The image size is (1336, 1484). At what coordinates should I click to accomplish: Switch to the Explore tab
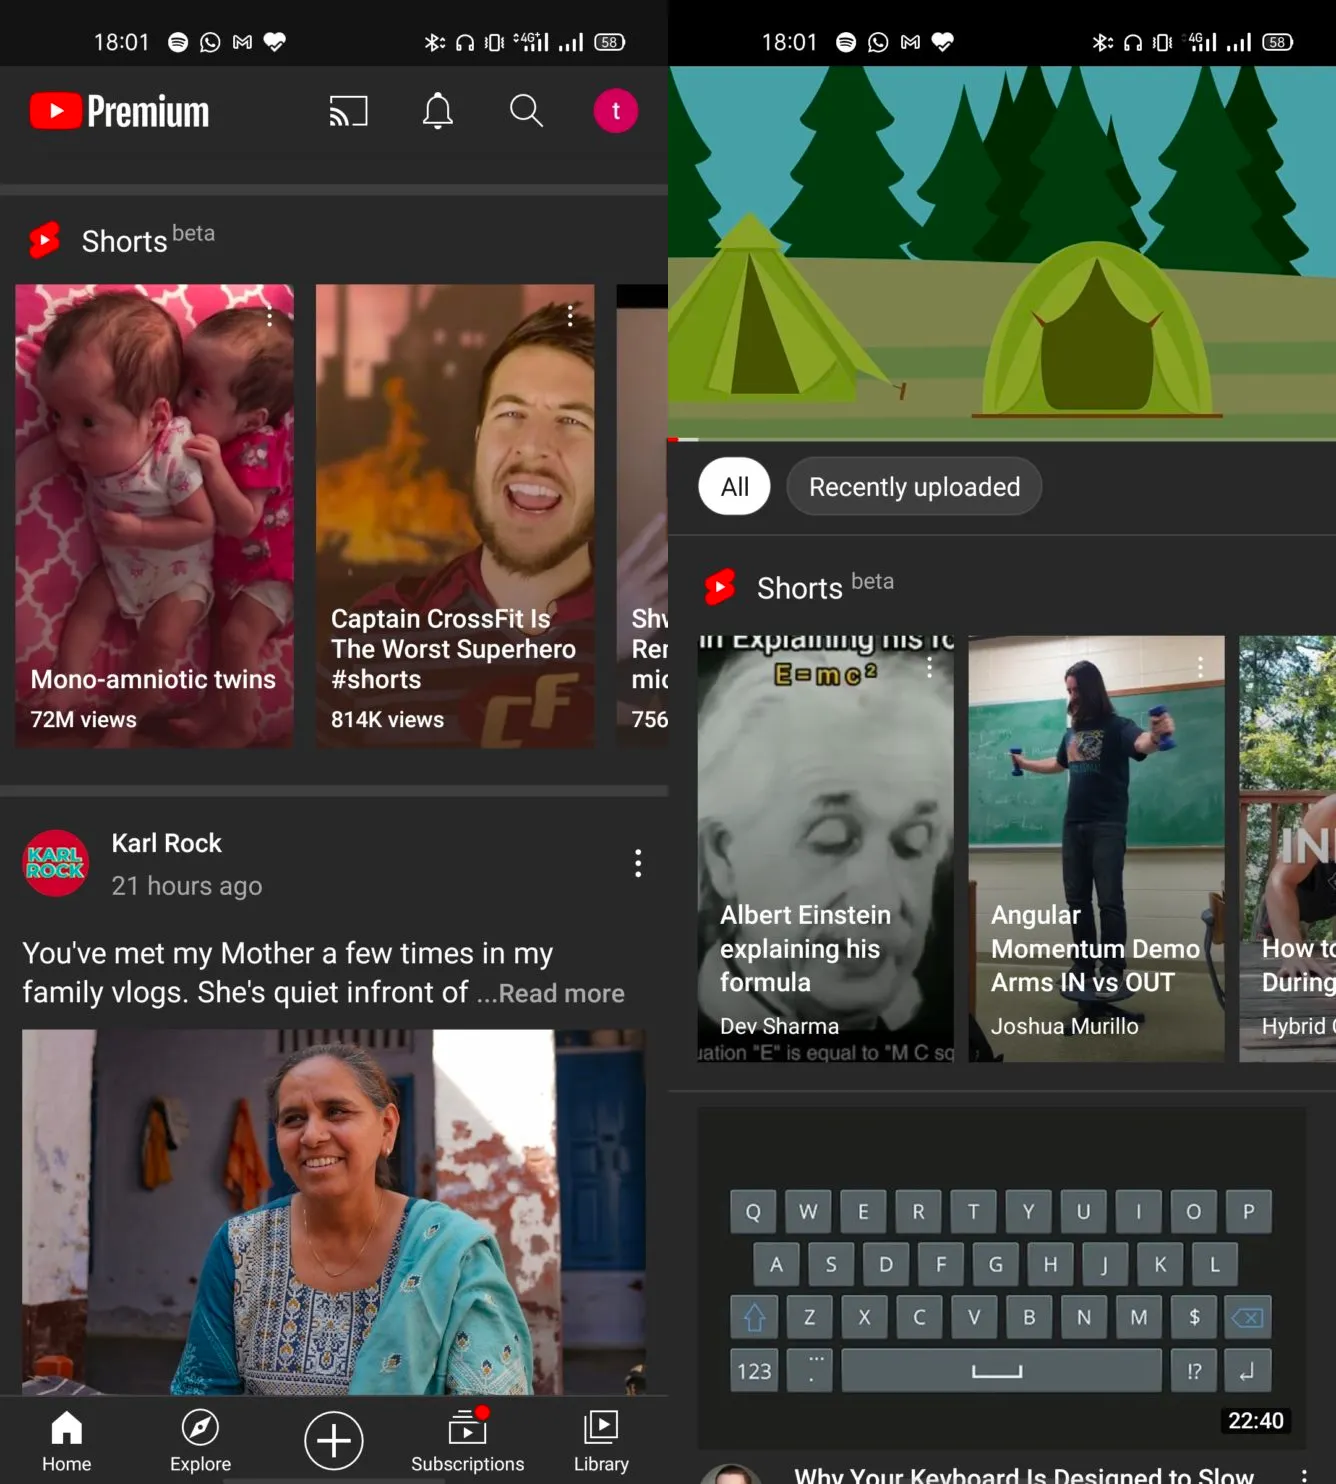coord(200,1440)
